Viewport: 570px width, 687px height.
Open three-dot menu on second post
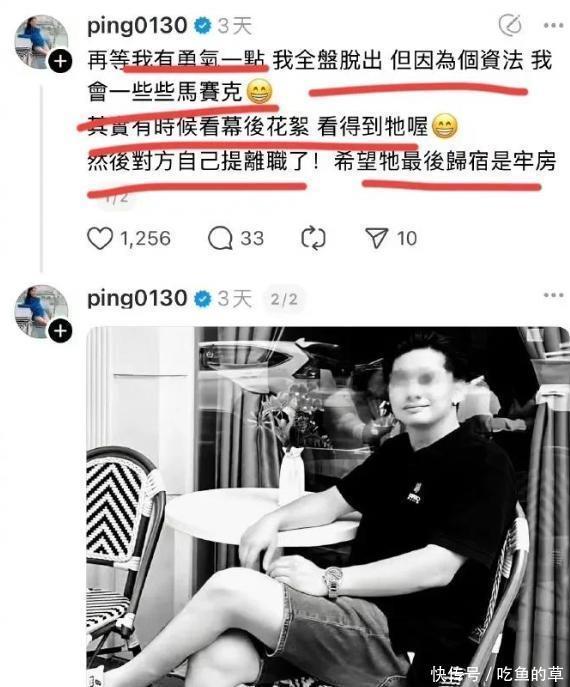coord(553,295)
